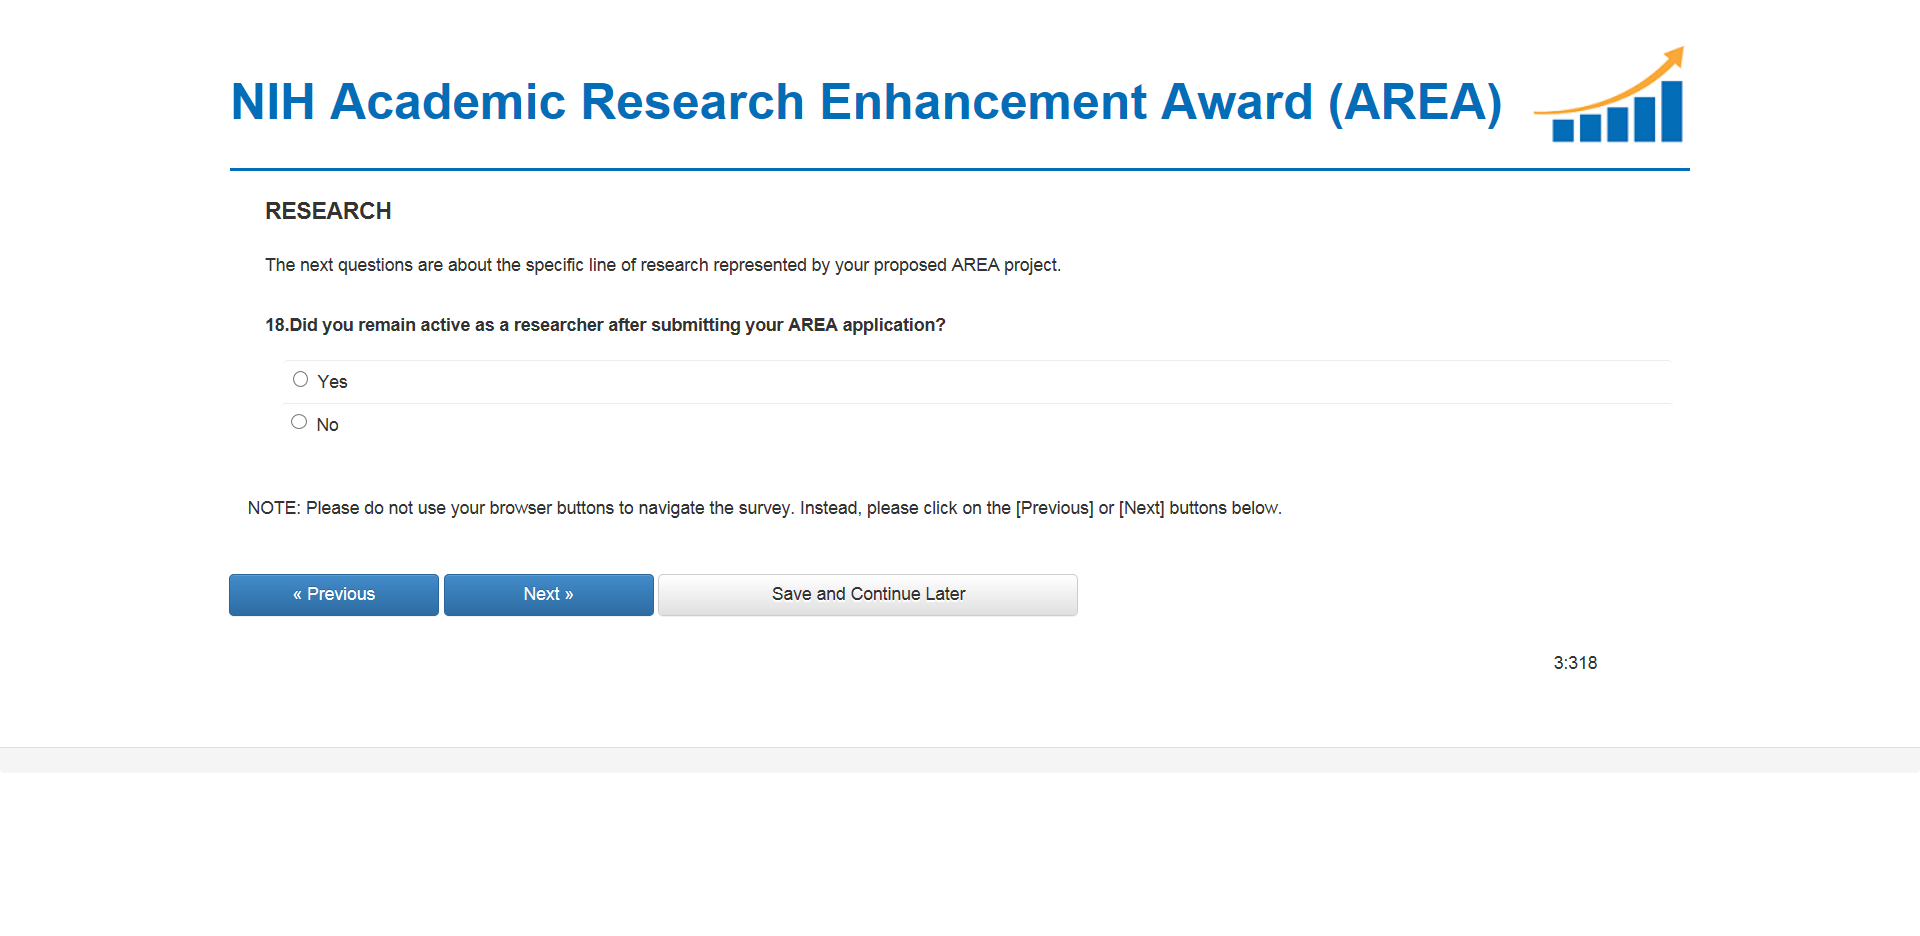Click the No answer label text
This screenshot has height=936, width=1920.
click(x=327, y=425)
